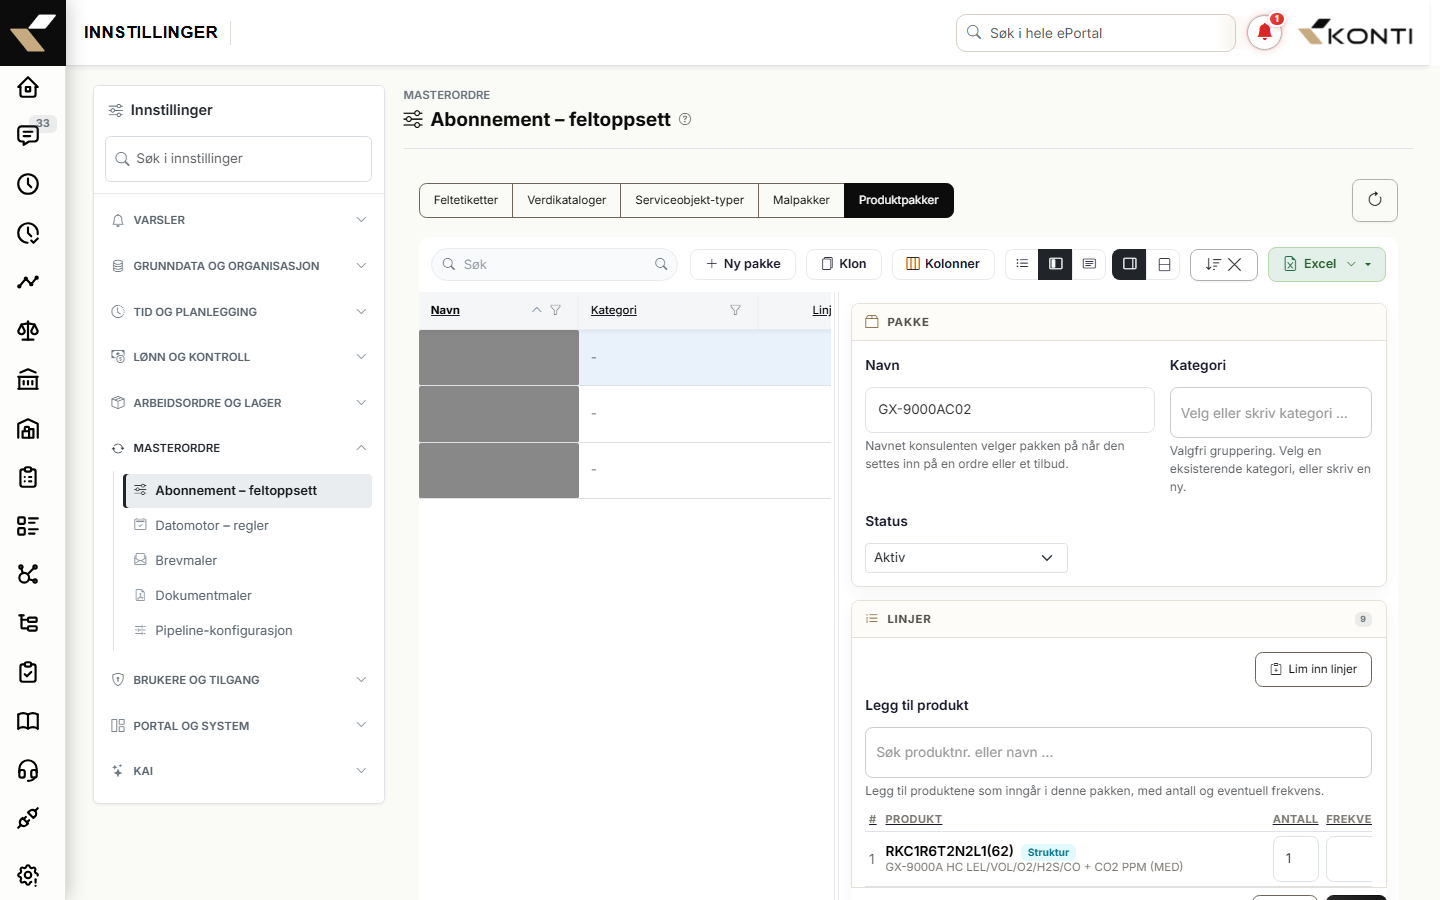This screenshot has width=1440, height=900.
Task: Focus the Søk produktnr. eller navn field
Action: tap(1118, 752)
